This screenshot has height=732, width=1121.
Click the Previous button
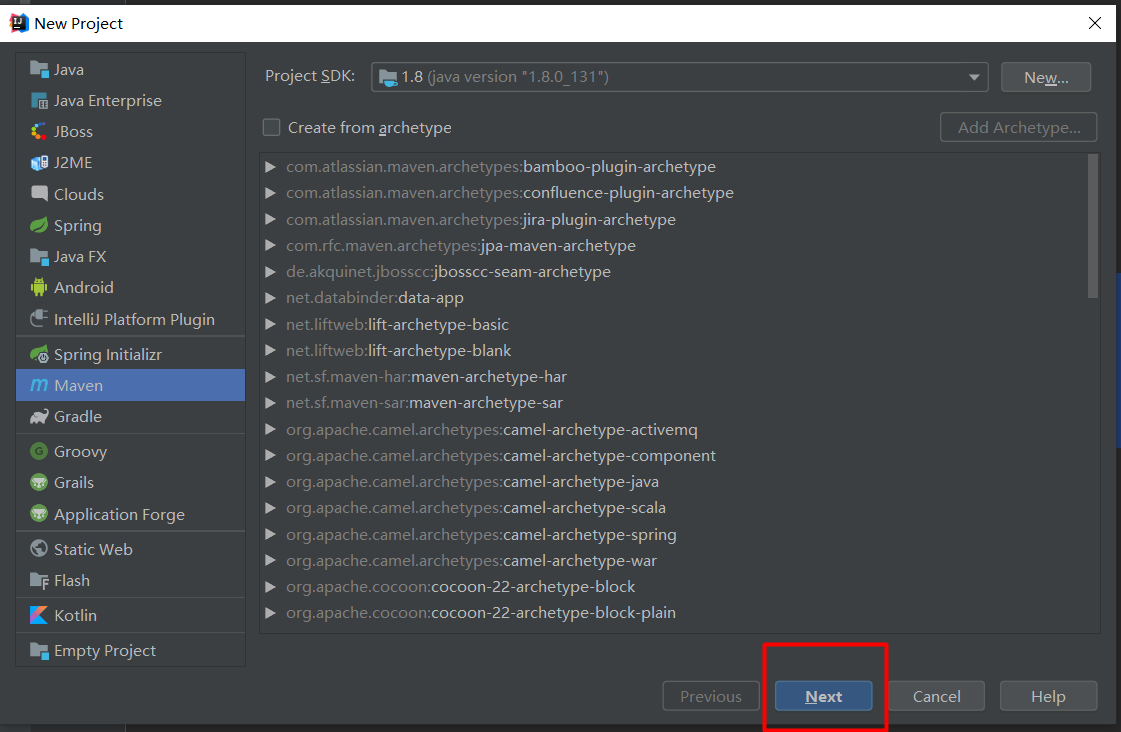pyautogui.click(x=711, y=696)
